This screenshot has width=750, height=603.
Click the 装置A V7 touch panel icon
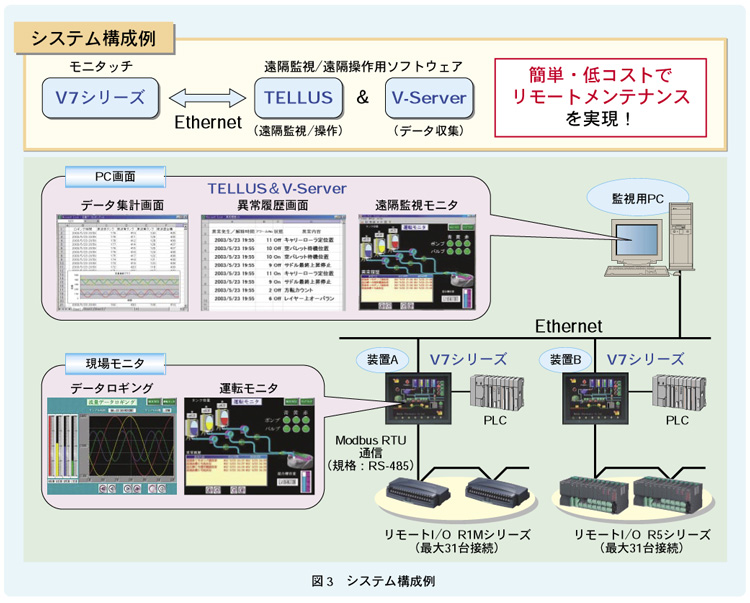[419, 398]
